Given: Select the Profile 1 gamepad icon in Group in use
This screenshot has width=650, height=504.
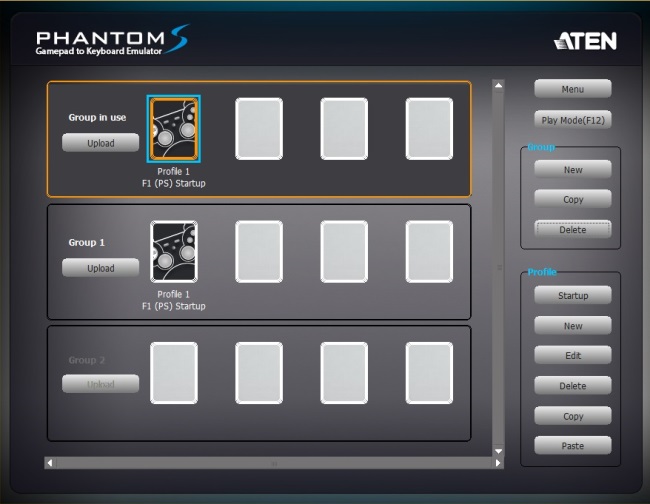Looking at the screenshot, I should tap(174, 129).
